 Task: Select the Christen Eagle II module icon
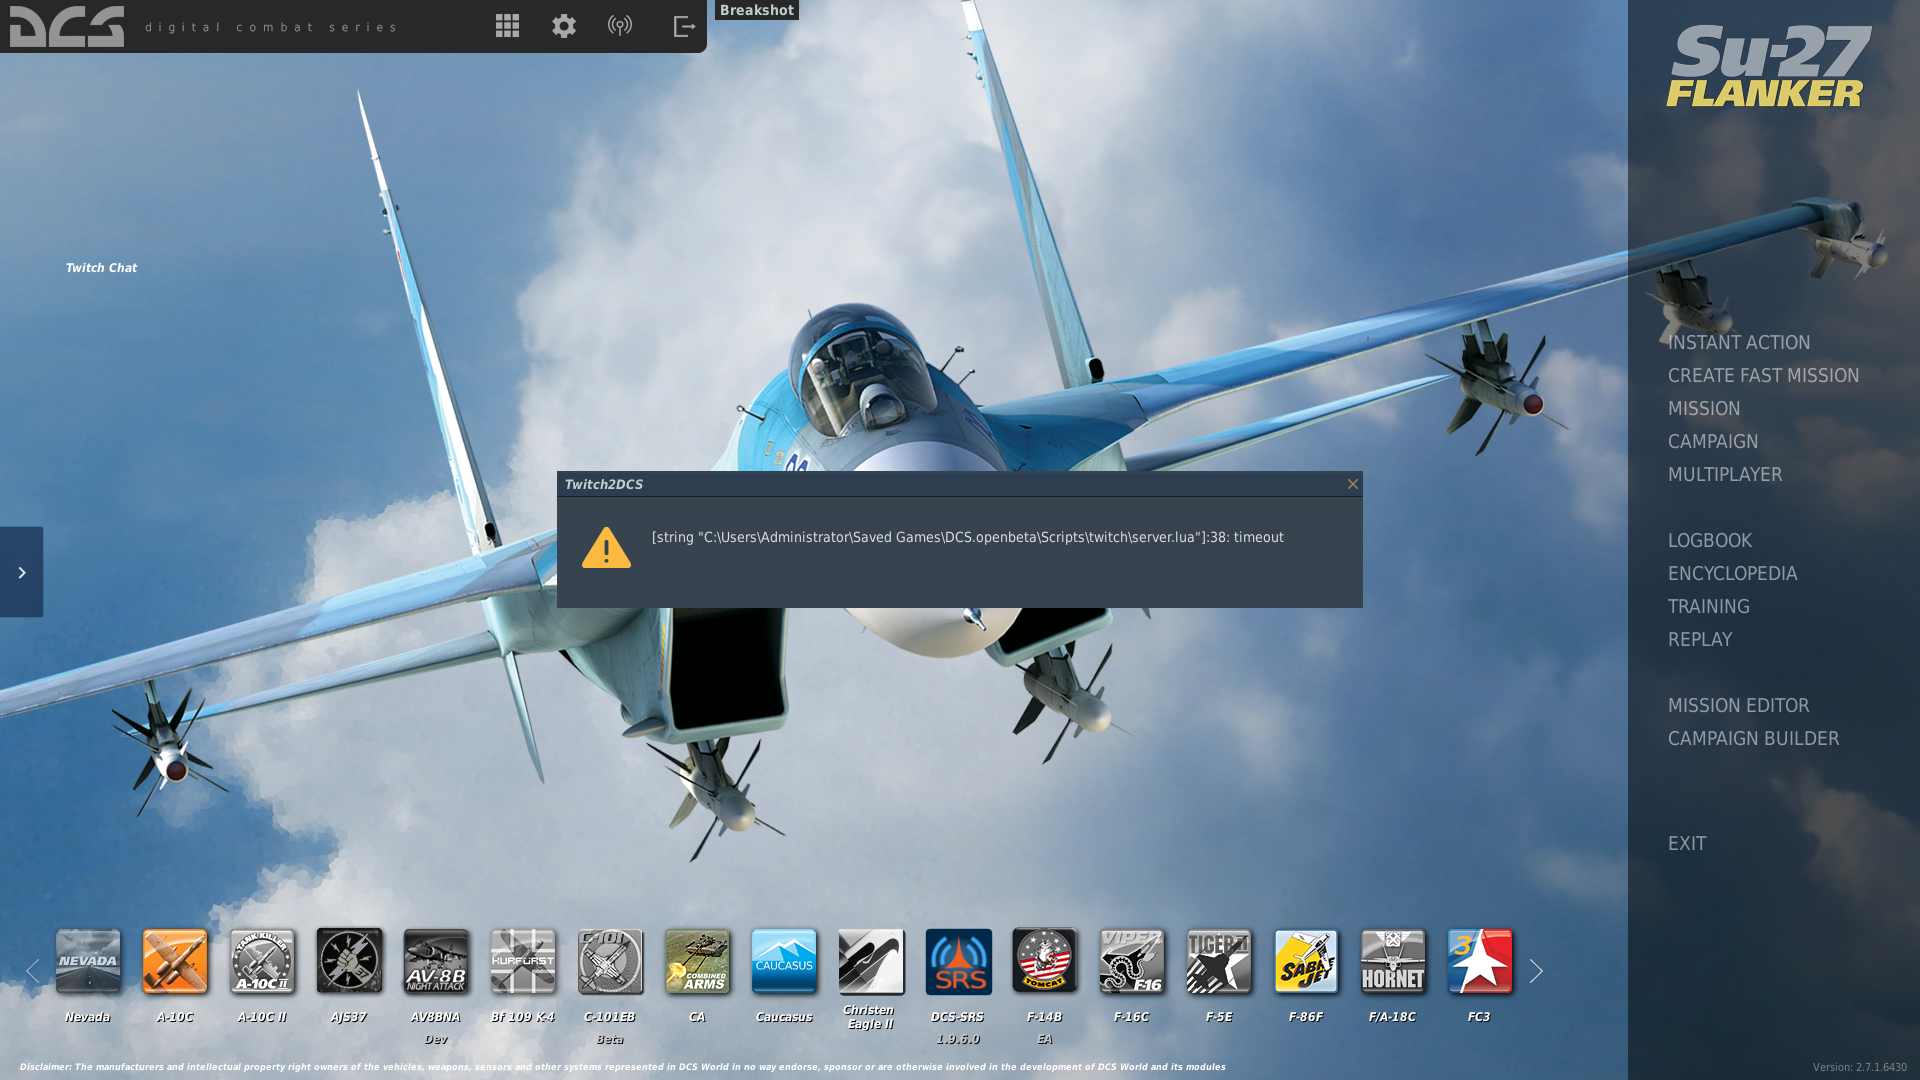[x=871, y=961]
